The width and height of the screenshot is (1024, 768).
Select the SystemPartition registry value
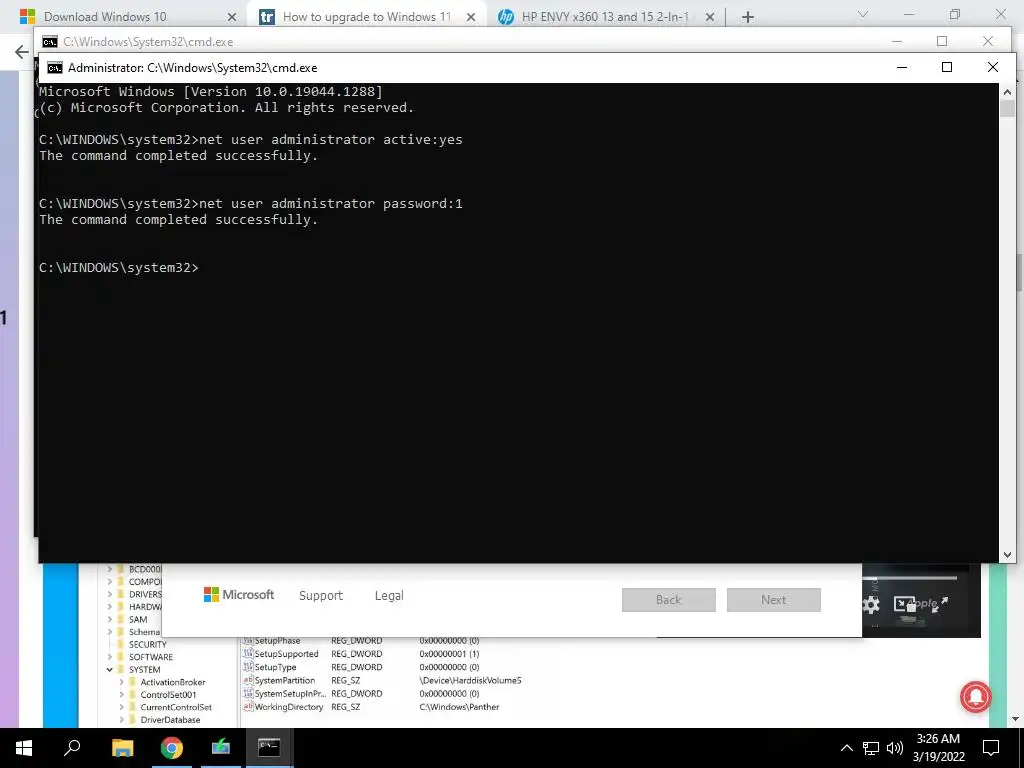tap(284, 680)
